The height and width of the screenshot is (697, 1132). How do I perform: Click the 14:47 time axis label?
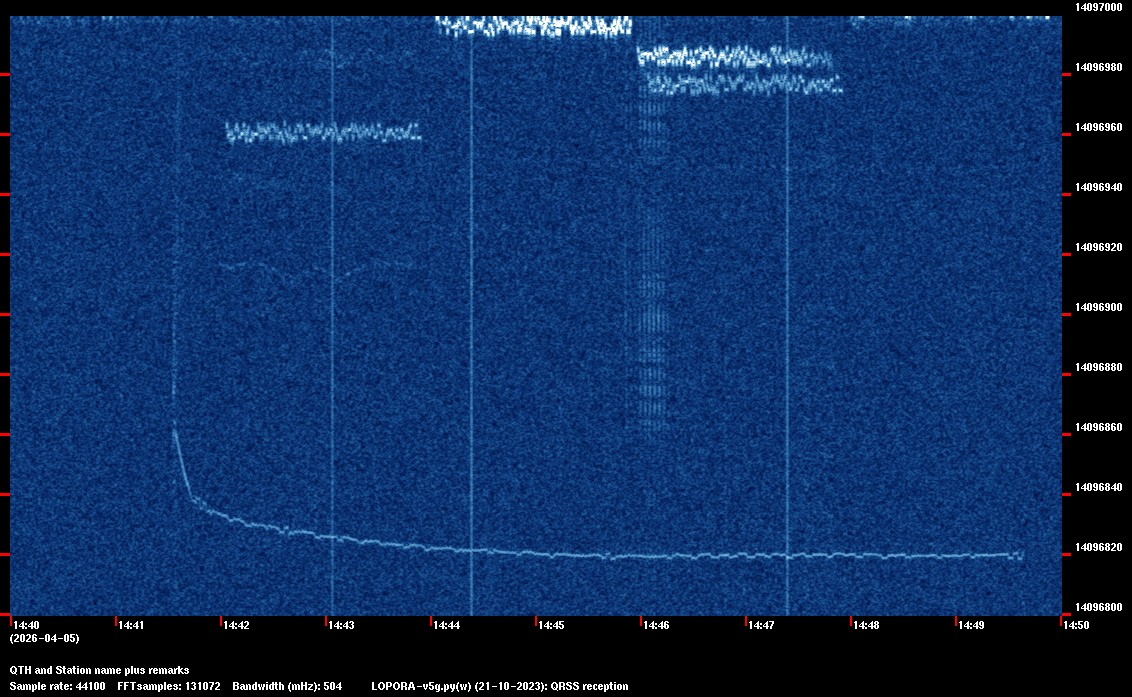click(761, 625)
